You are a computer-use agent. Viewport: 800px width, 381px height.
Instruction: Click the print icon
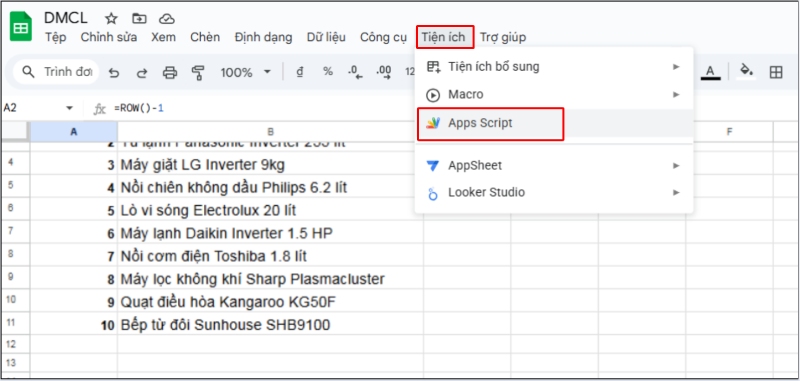pyautogui.click(x=170, y=73)
